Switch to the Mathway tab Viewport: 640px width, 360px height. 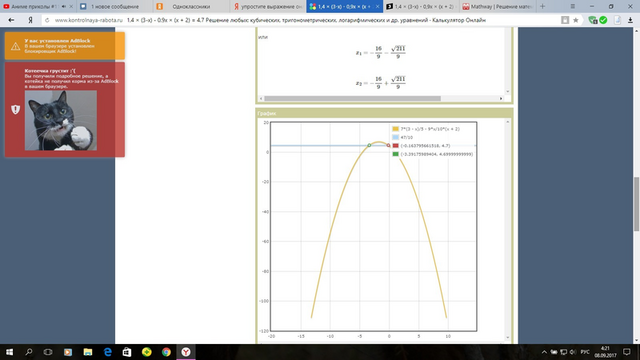point(498,7)
